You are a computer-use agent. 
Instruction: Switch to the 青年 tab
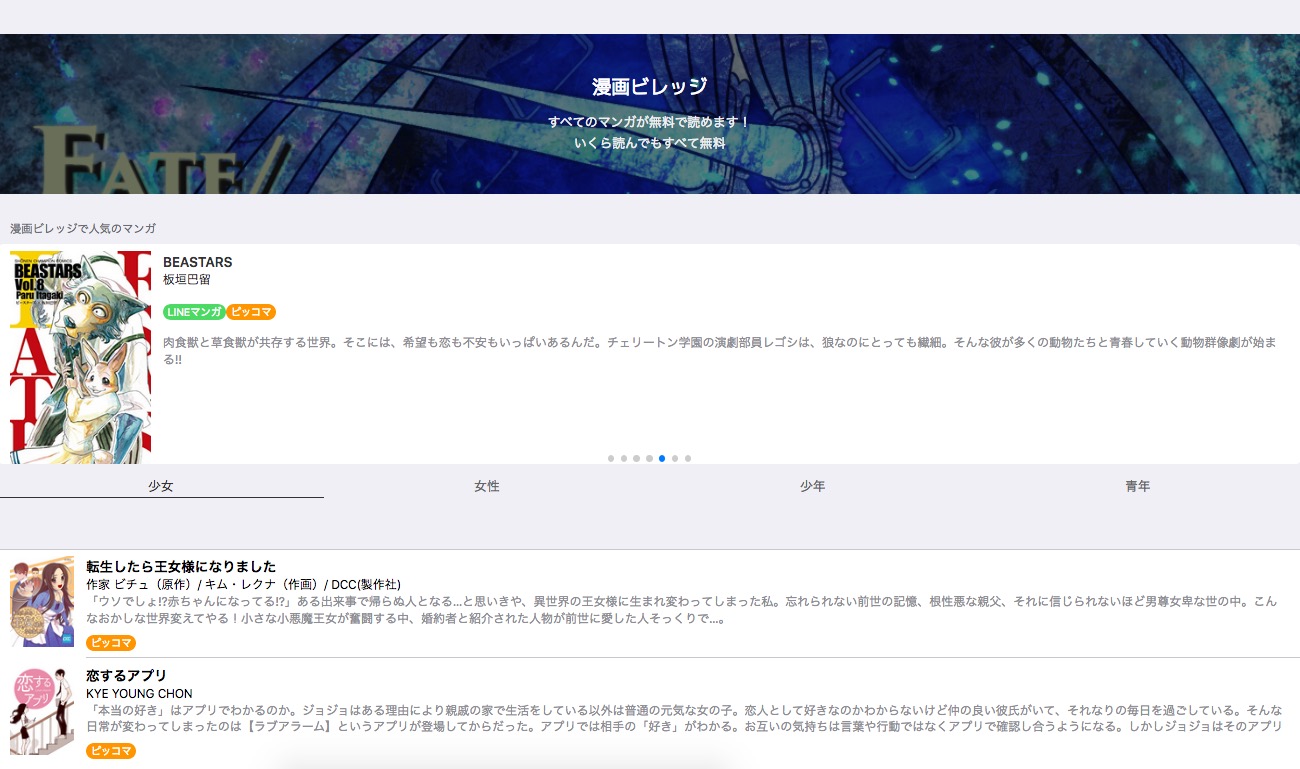pos(1137,486)
